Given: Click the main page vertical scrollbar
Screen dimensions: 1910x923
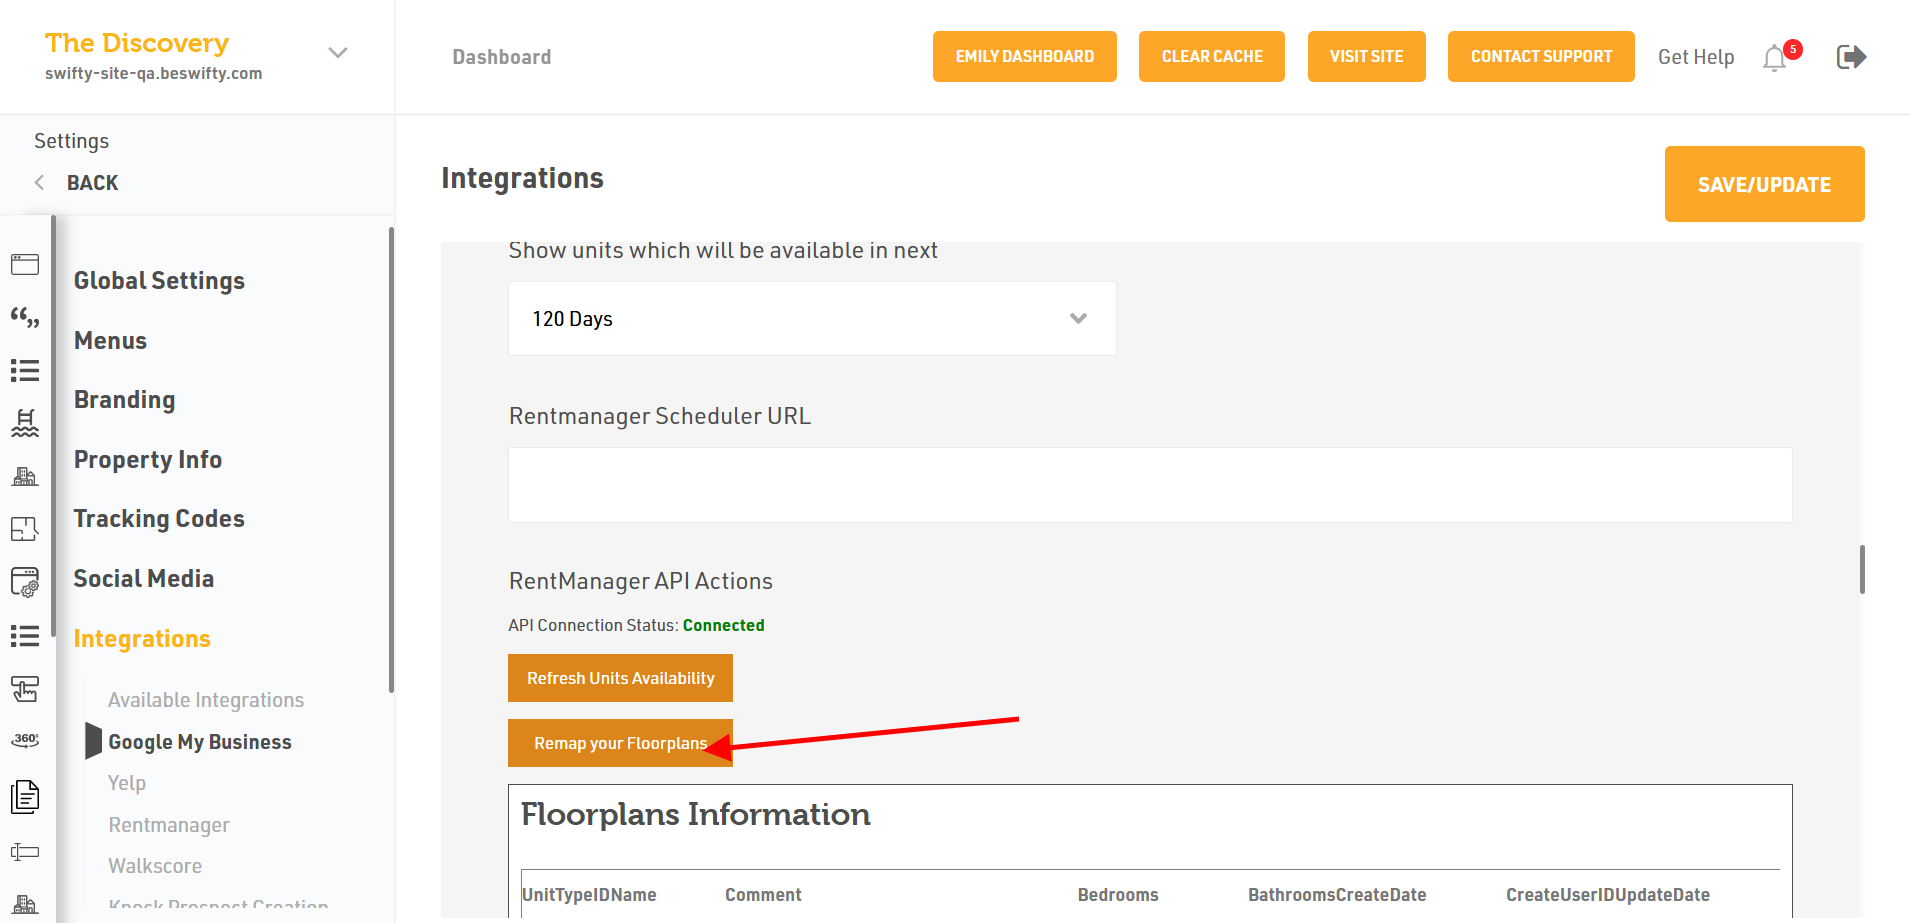Looking at the screenshot, I should [1862, 569].
